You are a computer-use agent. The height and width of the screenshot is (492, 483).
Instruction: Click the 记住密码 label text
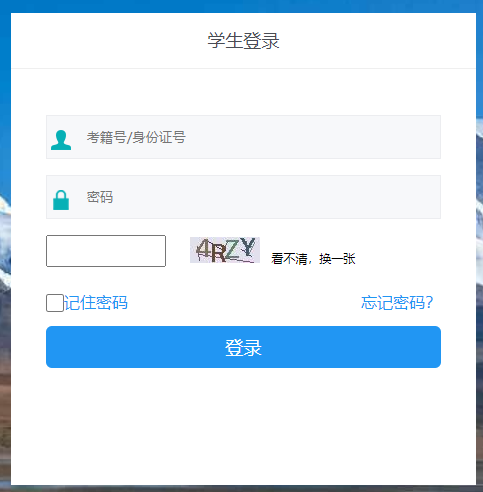click(x=96, y=303)
